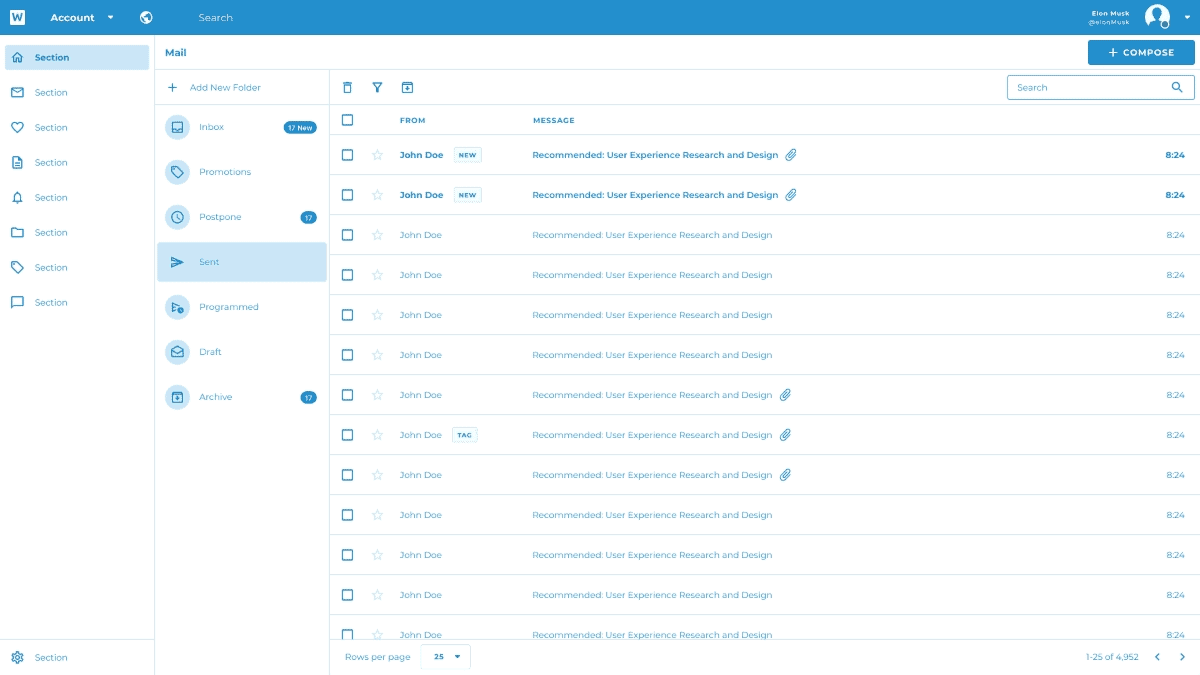1200x675 pixels.
Task: Toggle the select-all checkbox in header
Action: point(347,120)
